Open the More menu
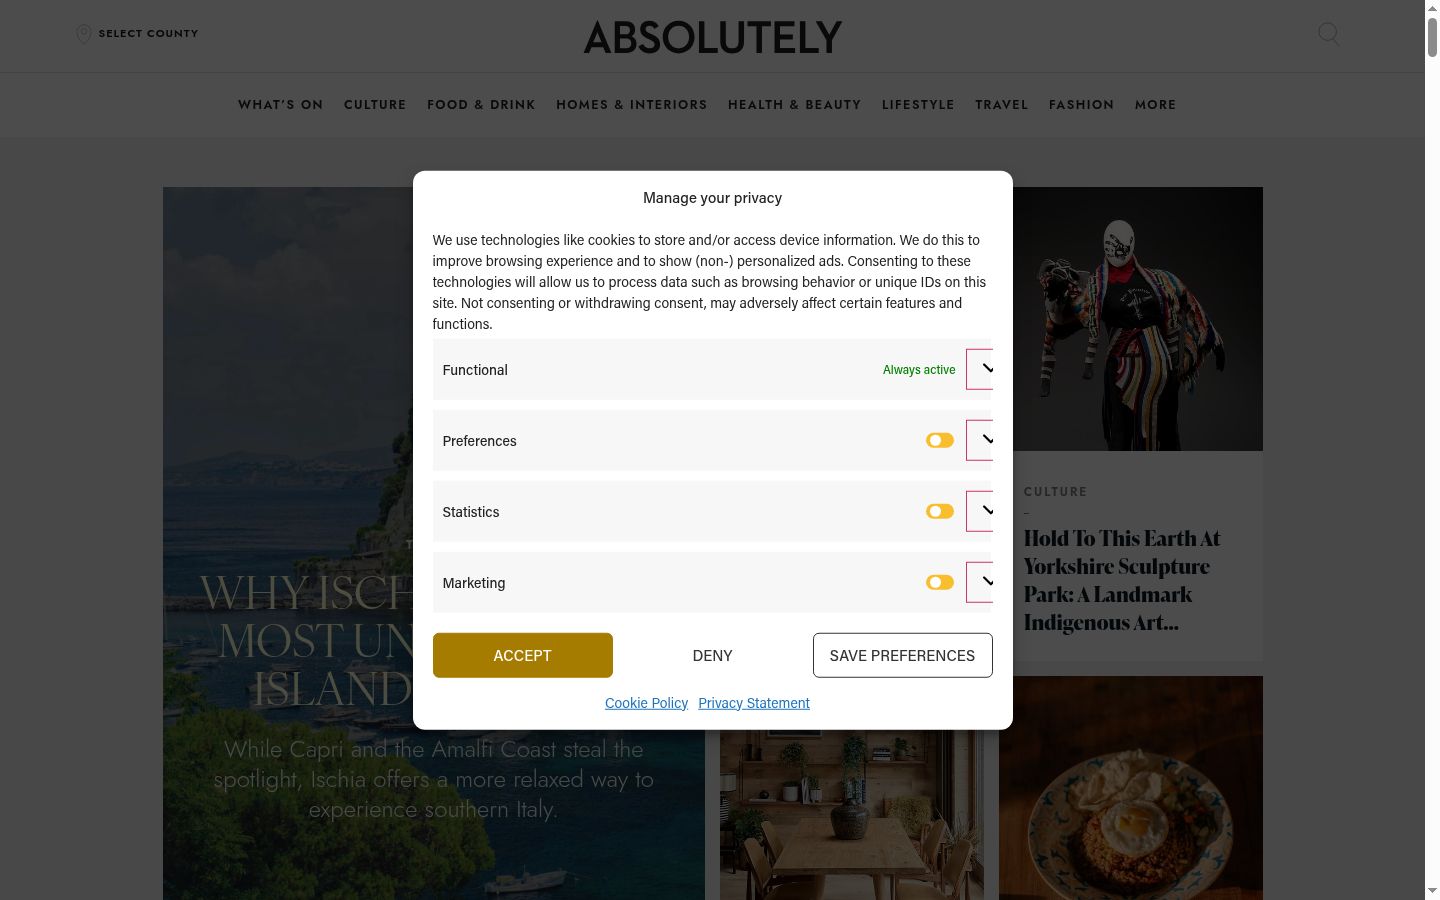Screen dimensions: 1440x900 [1155, 105]
